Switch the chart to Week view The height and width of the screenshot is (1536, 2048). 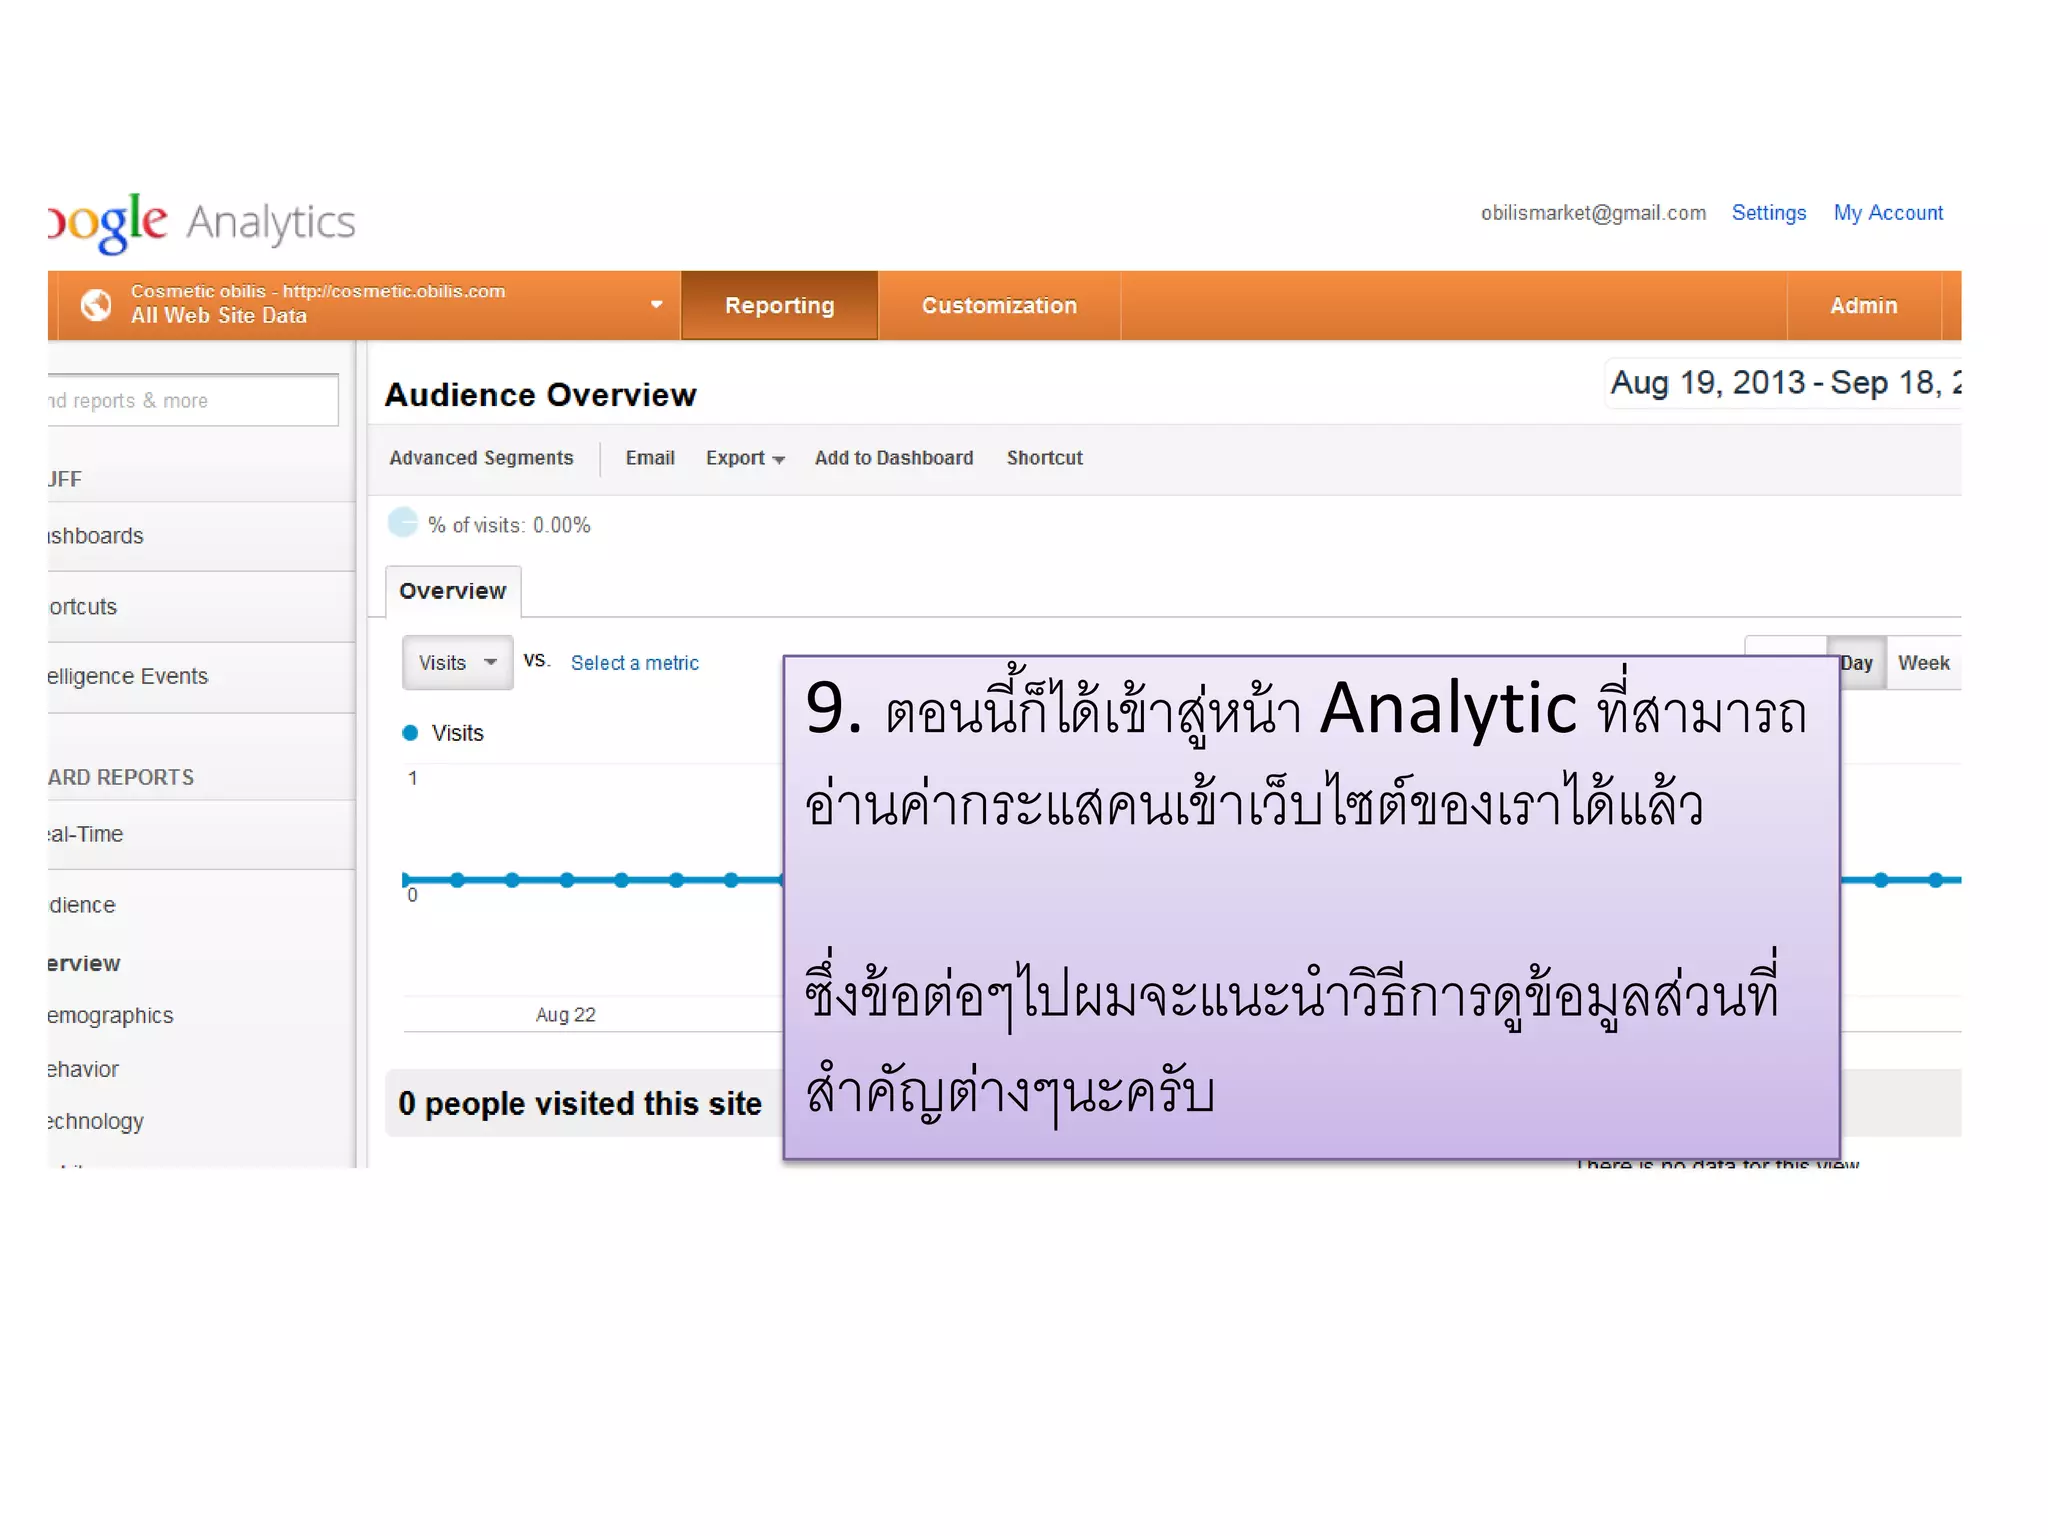(x=1924, y=662)
